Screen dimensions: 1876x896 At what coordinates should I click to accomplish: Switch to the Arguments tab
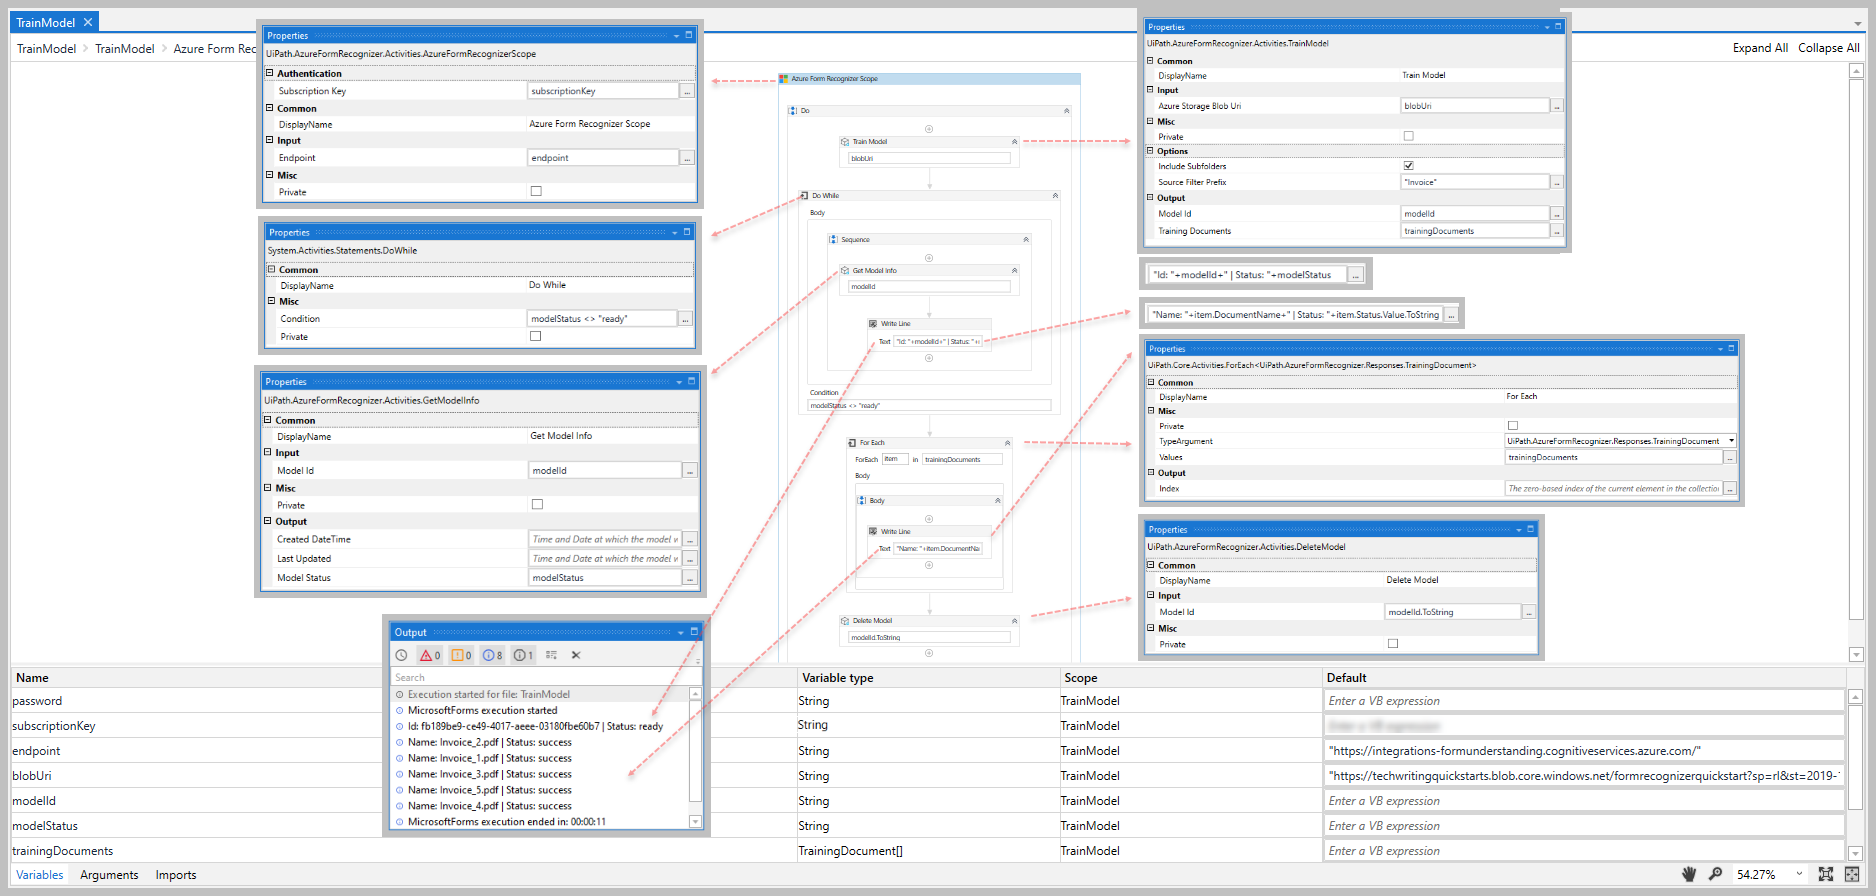coord(109,875)
